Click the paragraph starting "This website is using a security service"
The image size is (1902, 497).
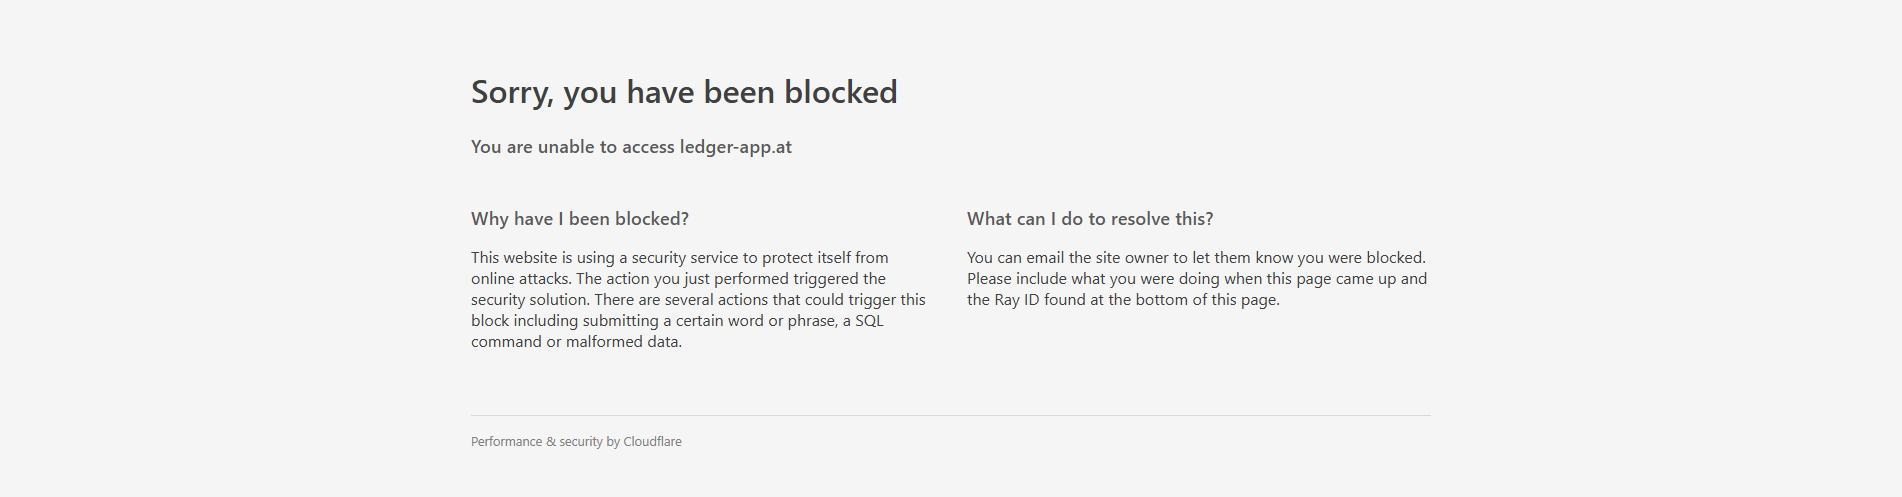tap(699, 299)
